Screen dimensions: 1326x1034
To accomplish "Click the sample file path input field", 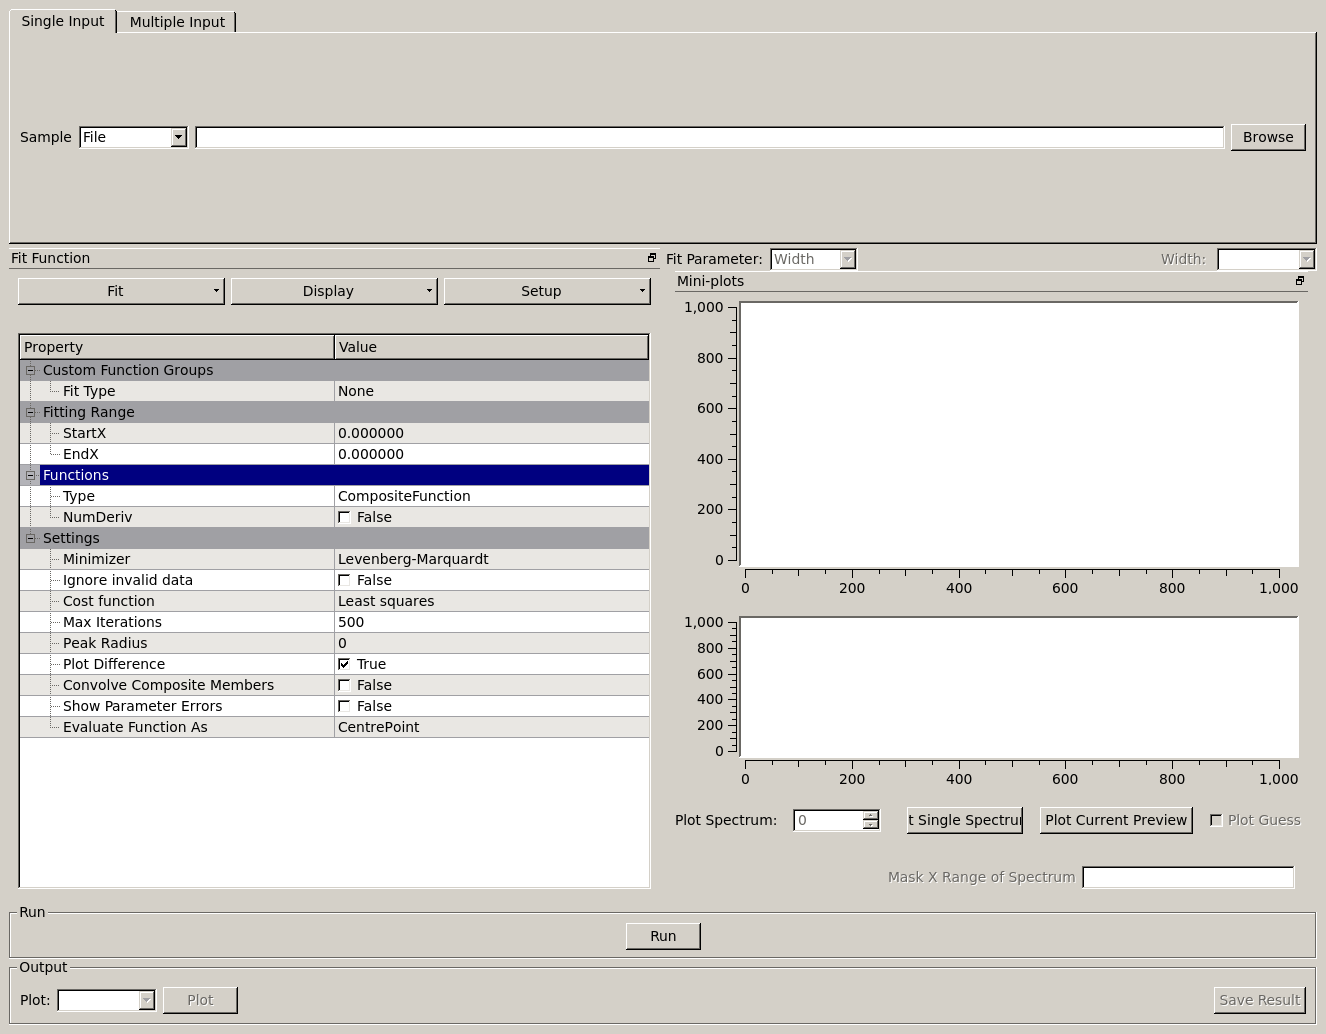I will point(709,137).
